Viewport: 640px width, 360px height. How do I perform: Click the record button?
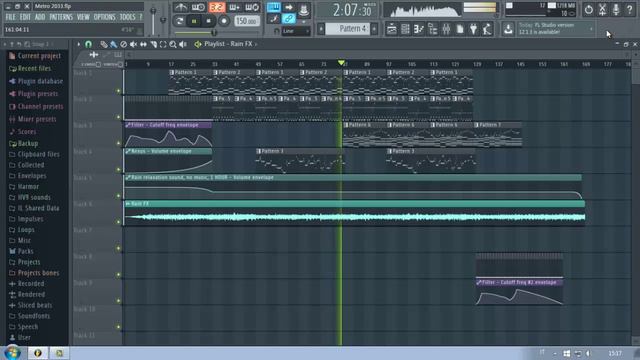click(224, 20)
